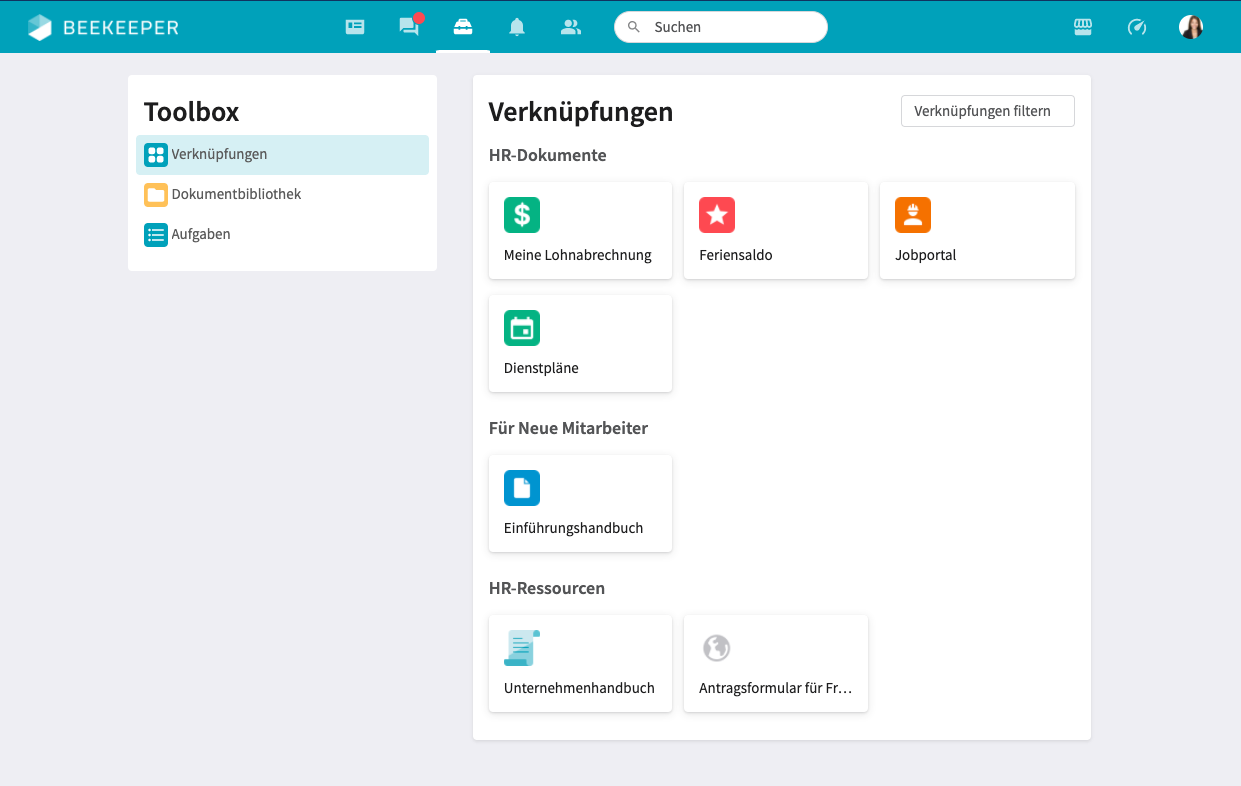Select Verknüpfungen in Toolbox sidebar
1241x786 pixels.
pos(282,155)
